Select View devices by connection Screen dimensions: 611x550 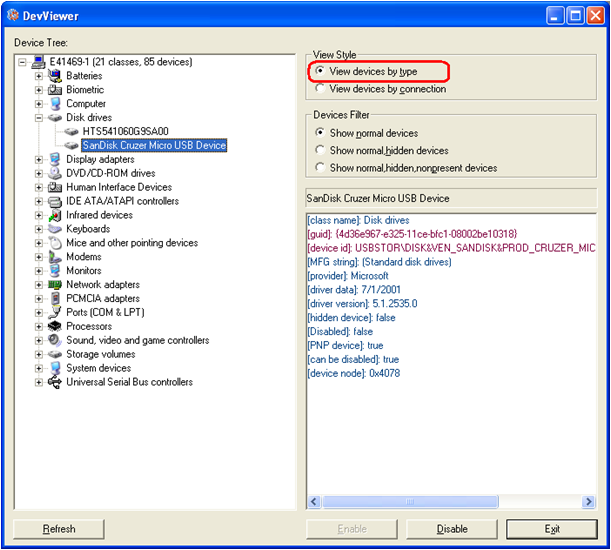point(381,89)
